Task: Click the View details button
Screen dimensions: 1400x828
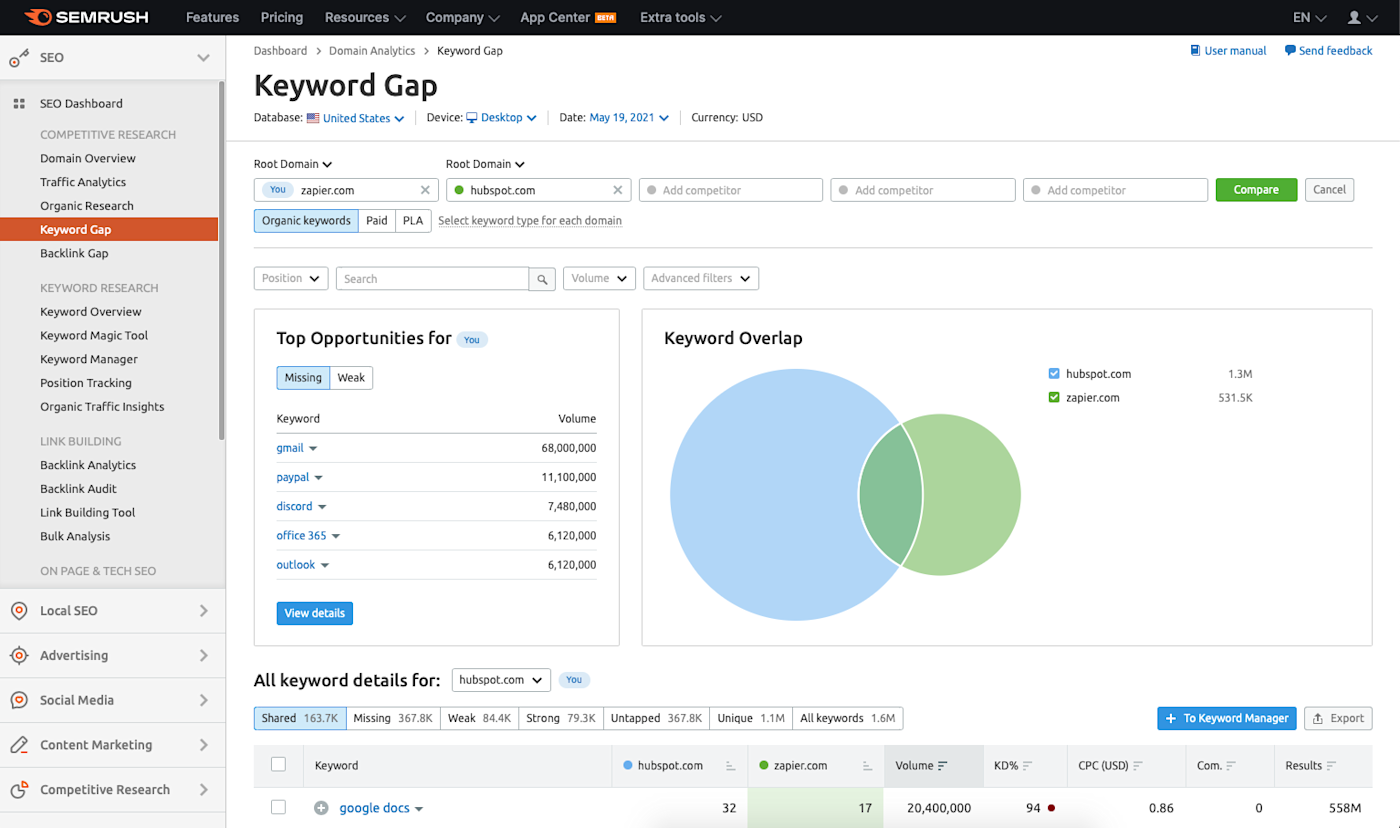Action: coord(315,613)
